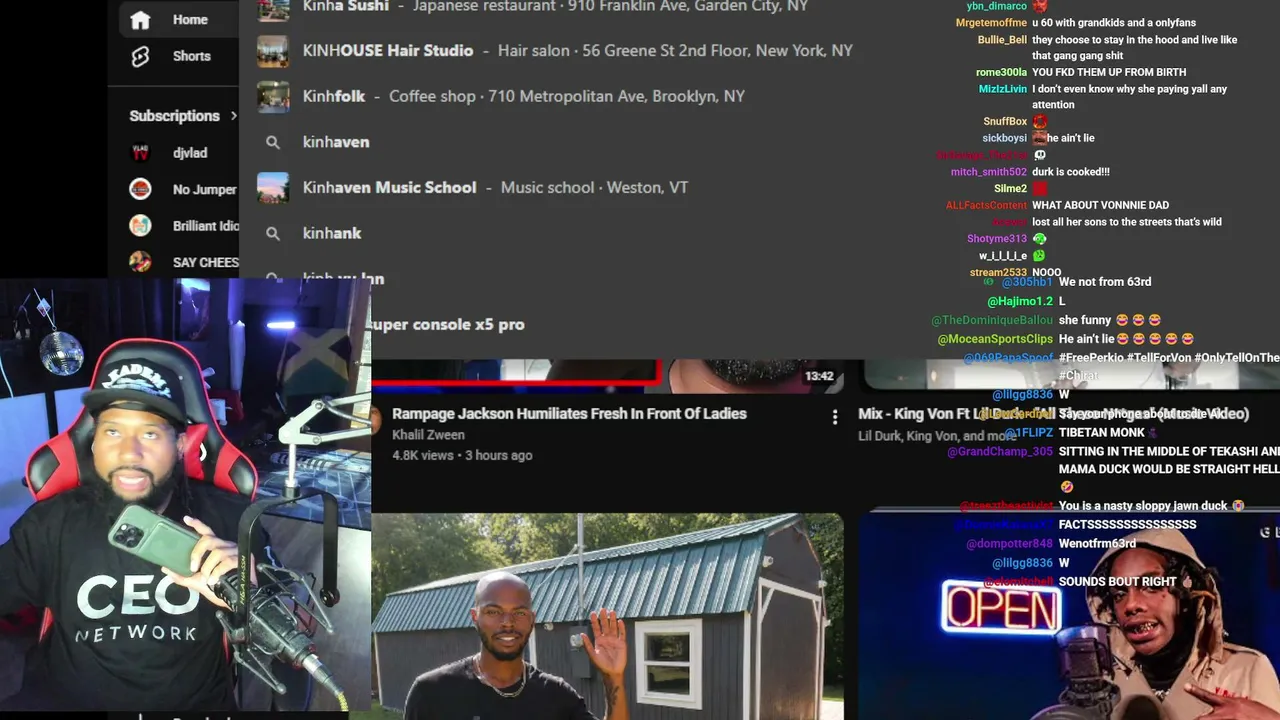The image size is (1280, 720).
Task: Click chat username @dompotter848
Action: click(1010, 544)
